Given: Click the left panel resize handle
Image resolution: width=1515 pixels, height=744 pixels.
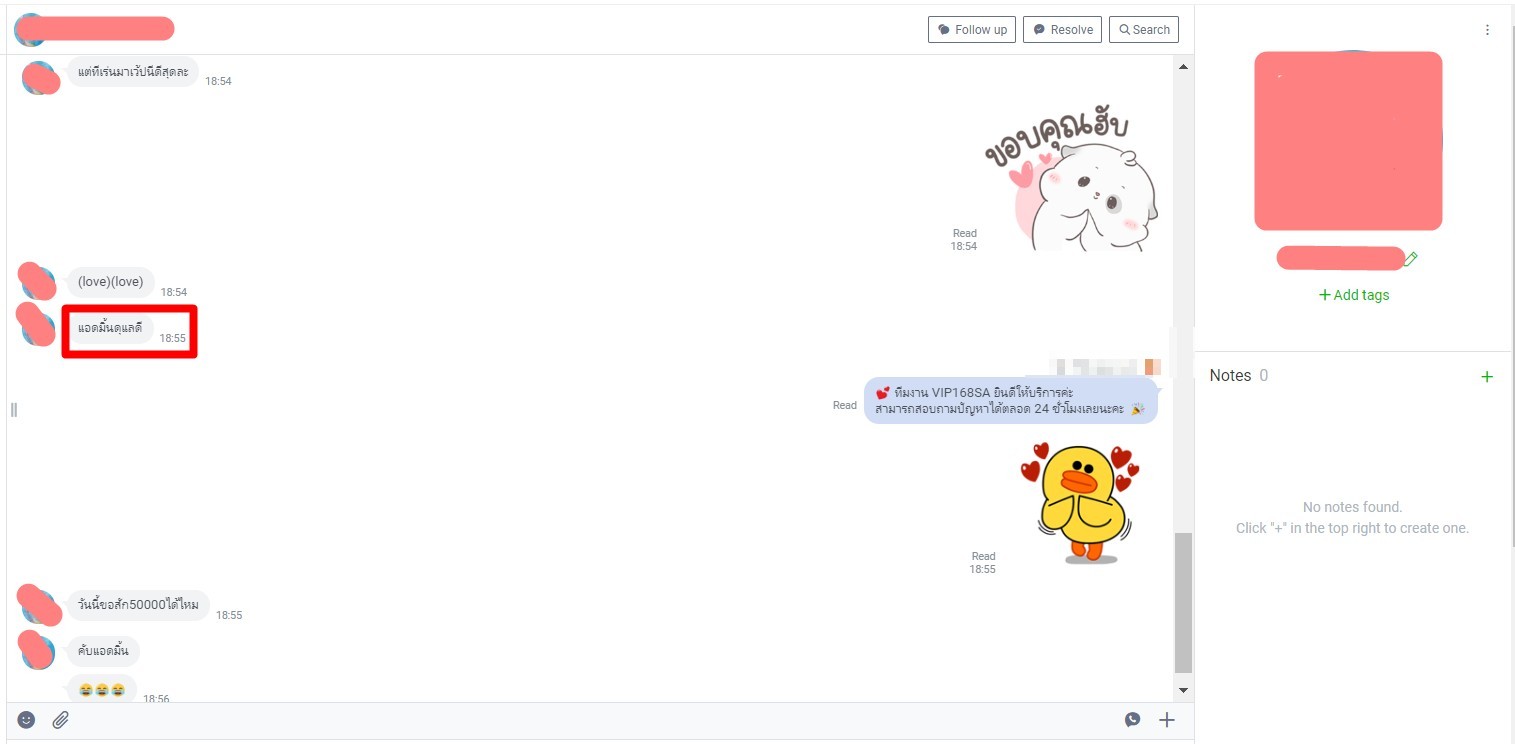Looking at the screenshot, I should [14, 409].
